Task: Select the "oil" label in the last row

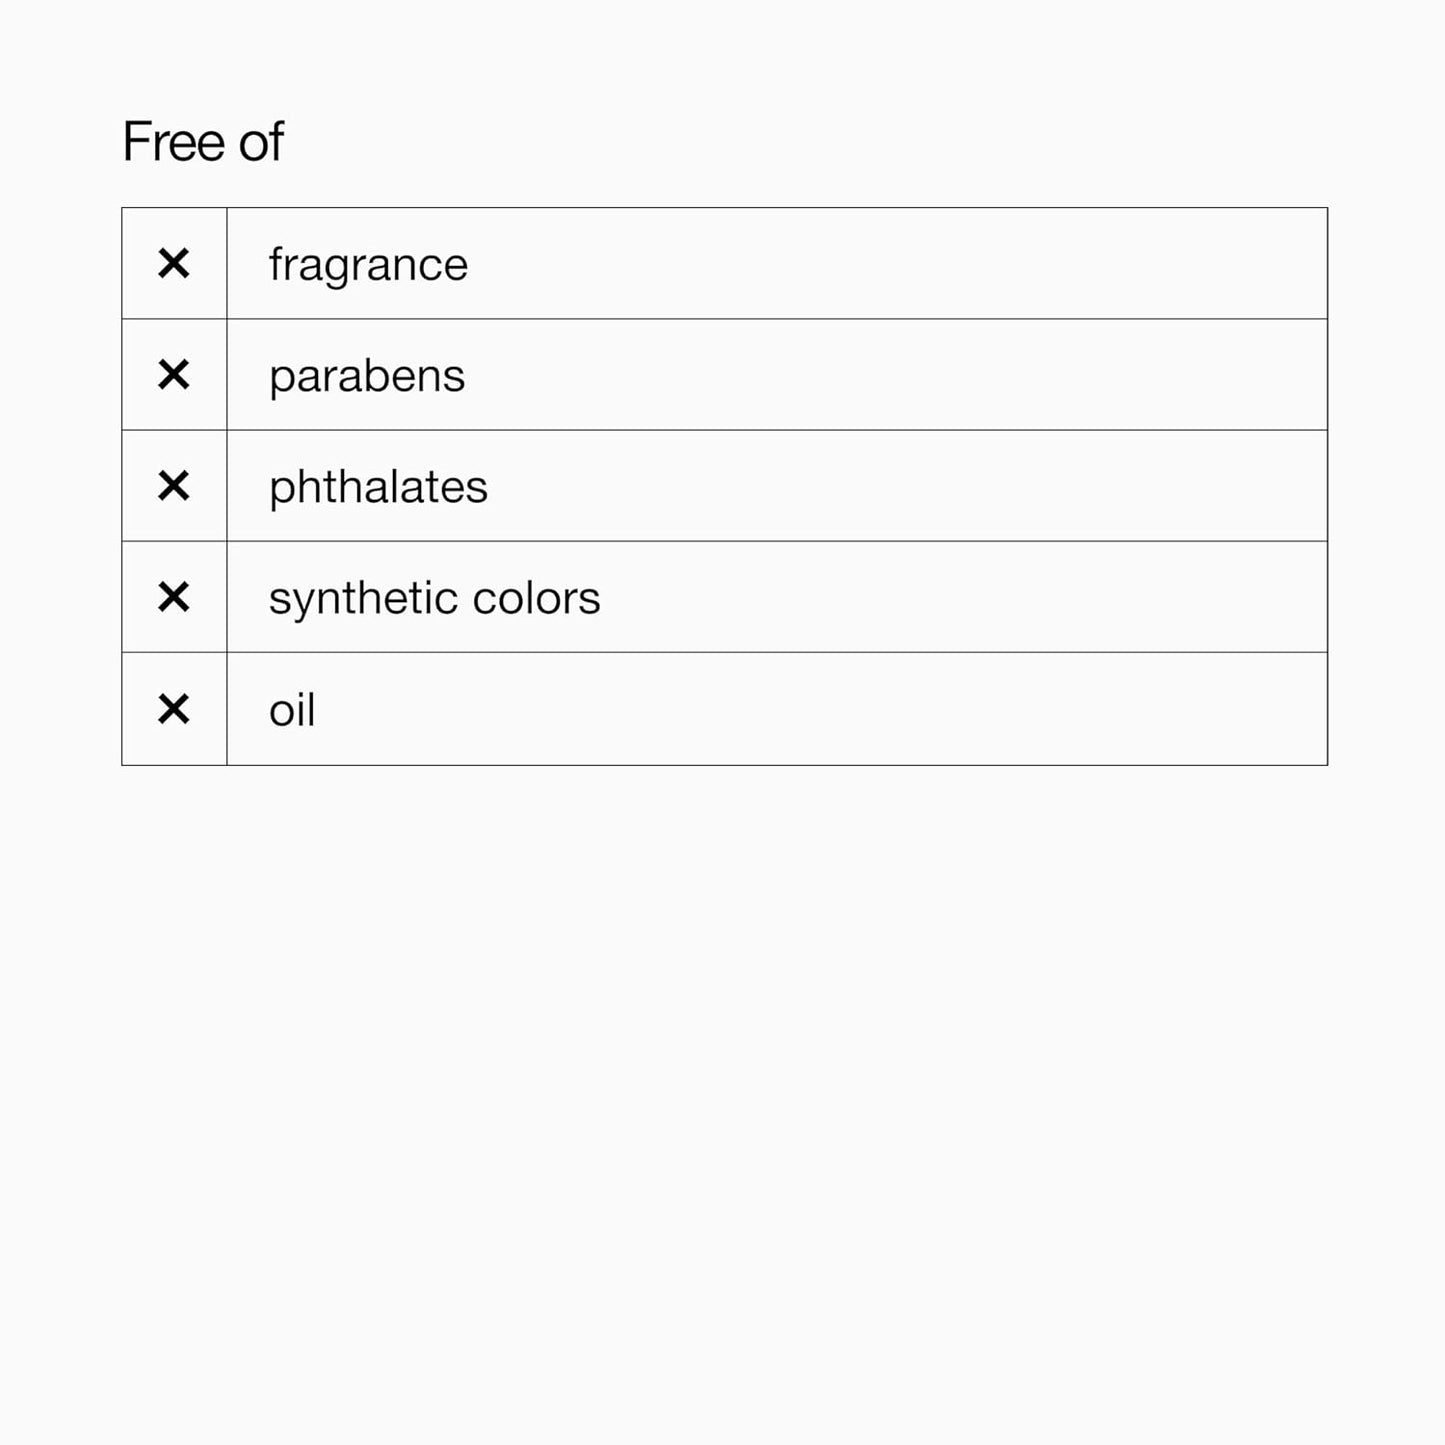Action: pos(292,710)
